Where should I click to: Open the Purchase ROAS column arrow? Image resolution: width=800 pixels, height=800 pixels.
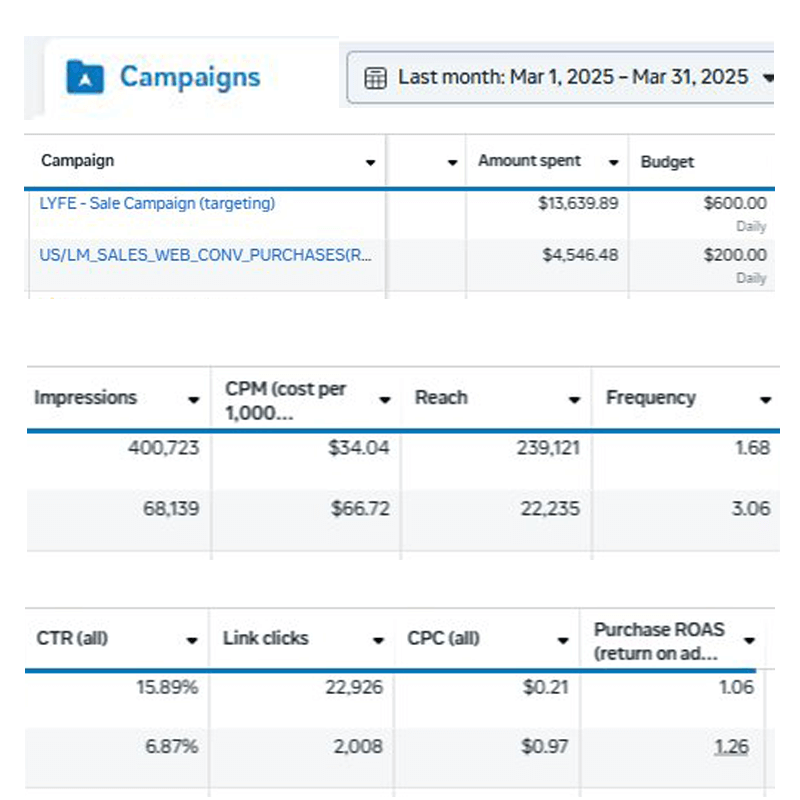pyautogui.click(x=748, y=641)
